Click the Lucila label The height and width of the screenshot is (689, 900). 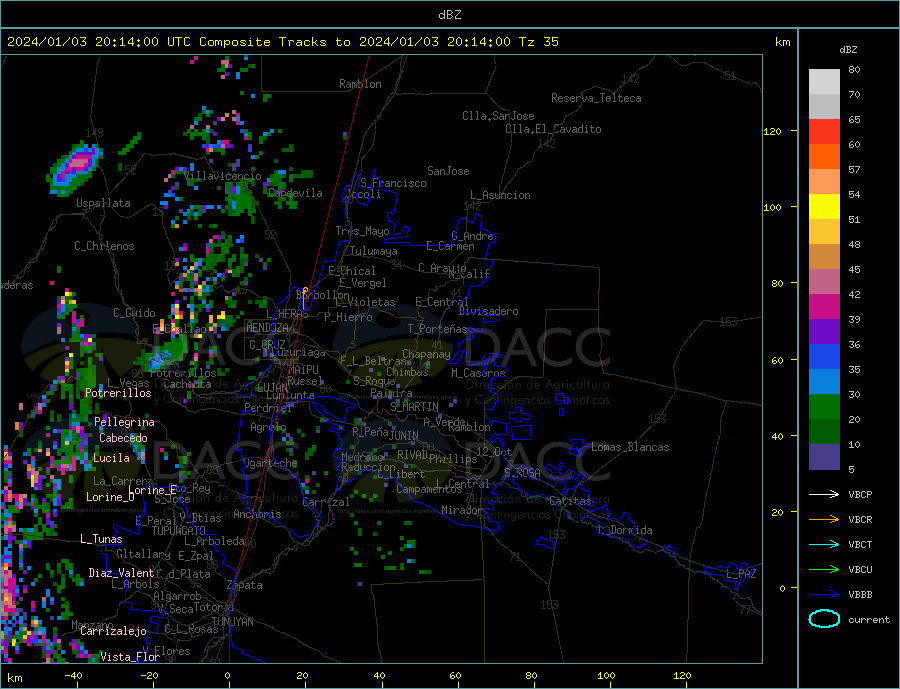click(x=111, y=458)
